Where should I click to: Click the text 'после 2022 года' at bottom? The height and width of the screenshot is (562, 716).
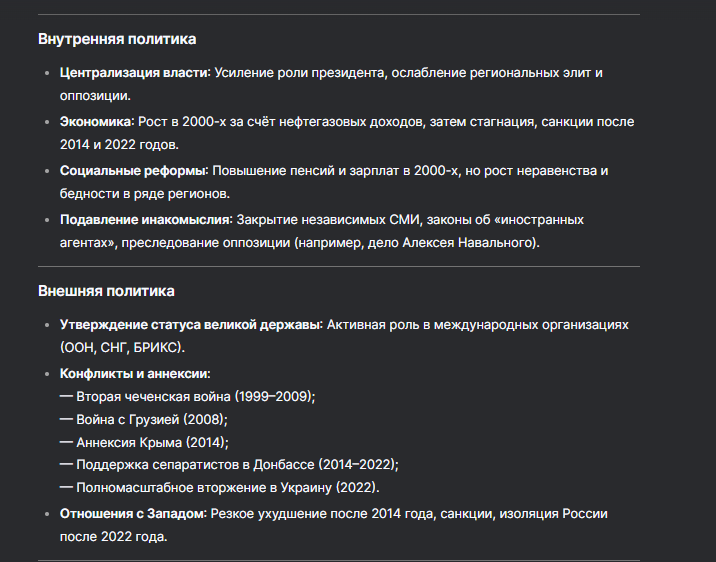click(113, 536)
